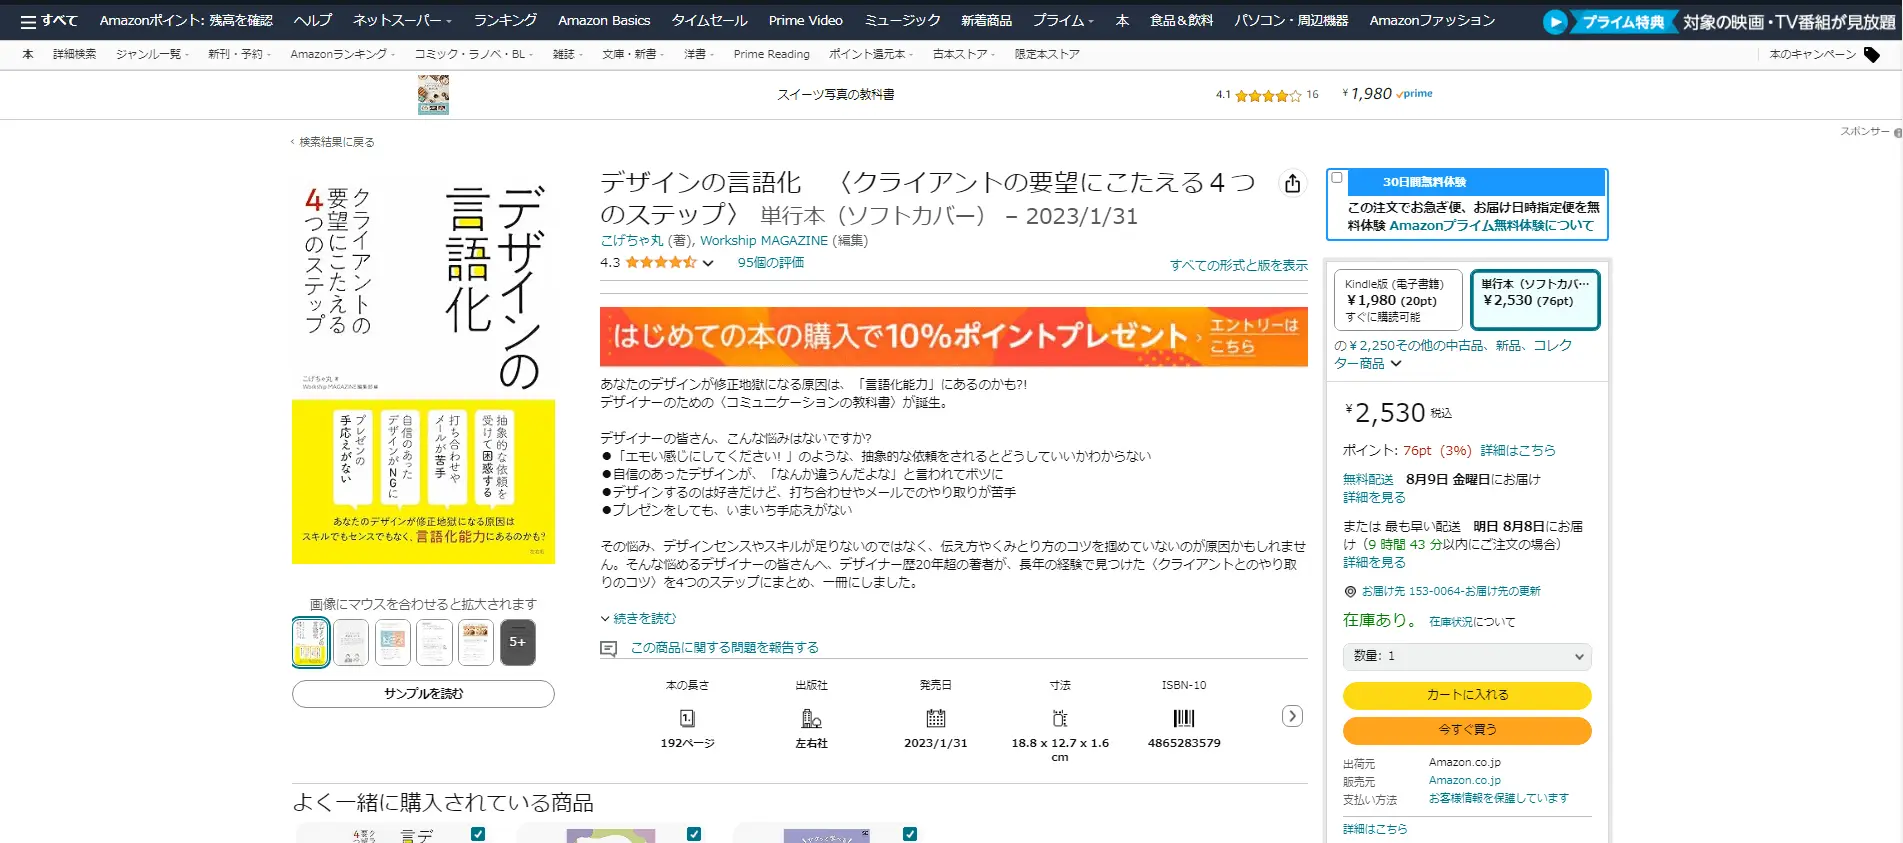Select the 5+ more images thumbnail
Viewport: 1903px width, 843px height.
[x=517, y=642]
